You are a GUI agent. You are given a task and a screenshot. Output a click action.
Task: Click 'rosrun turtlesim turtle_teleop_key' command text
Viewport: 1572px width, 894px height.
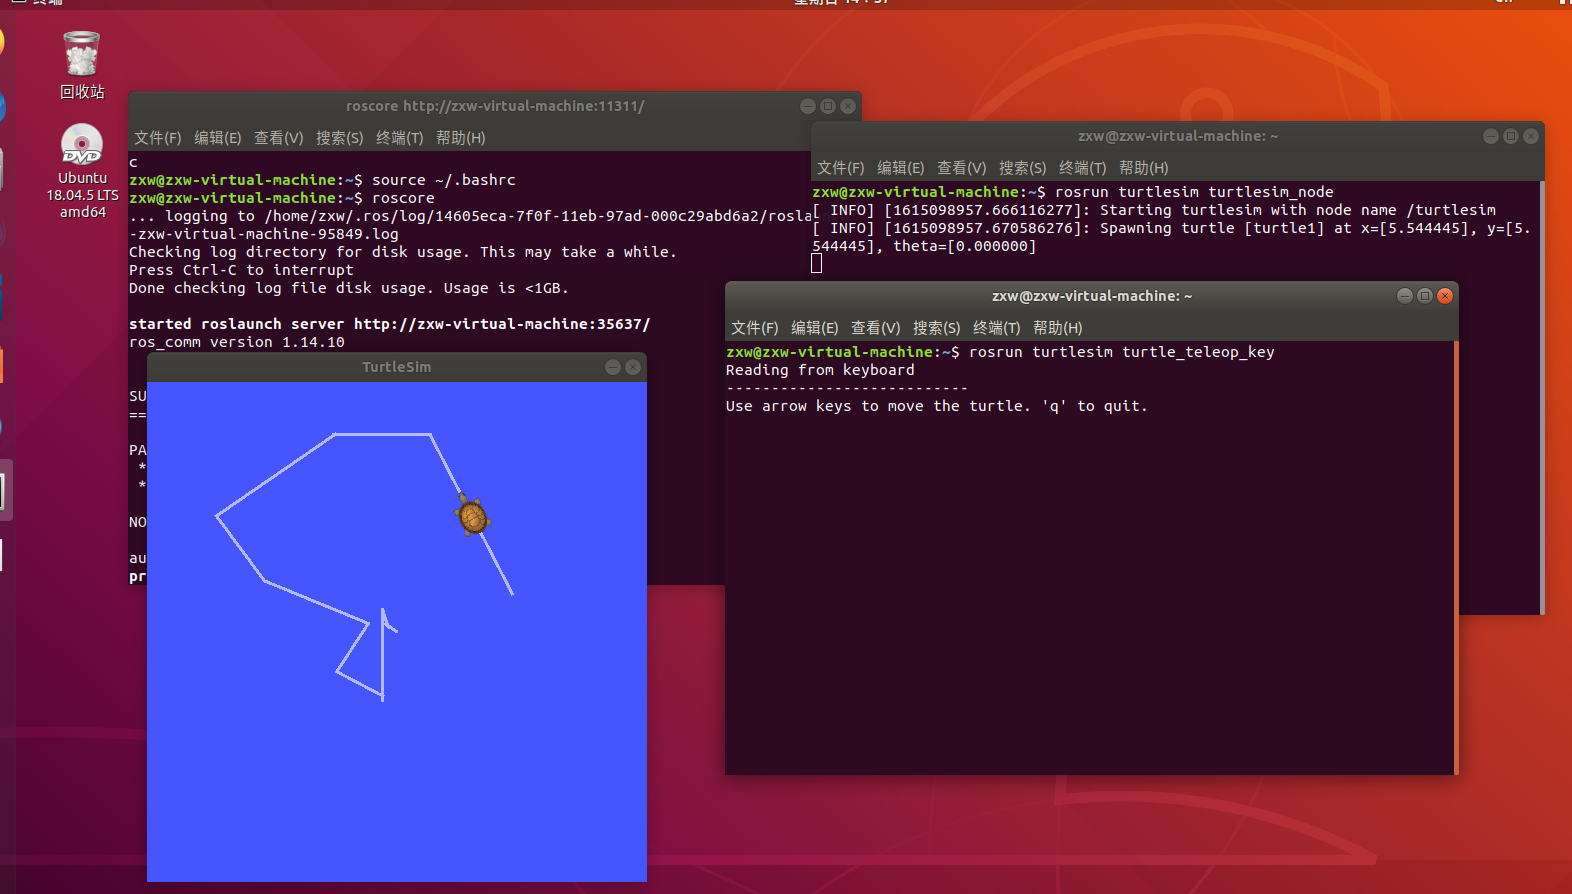tap(1122, 352)
